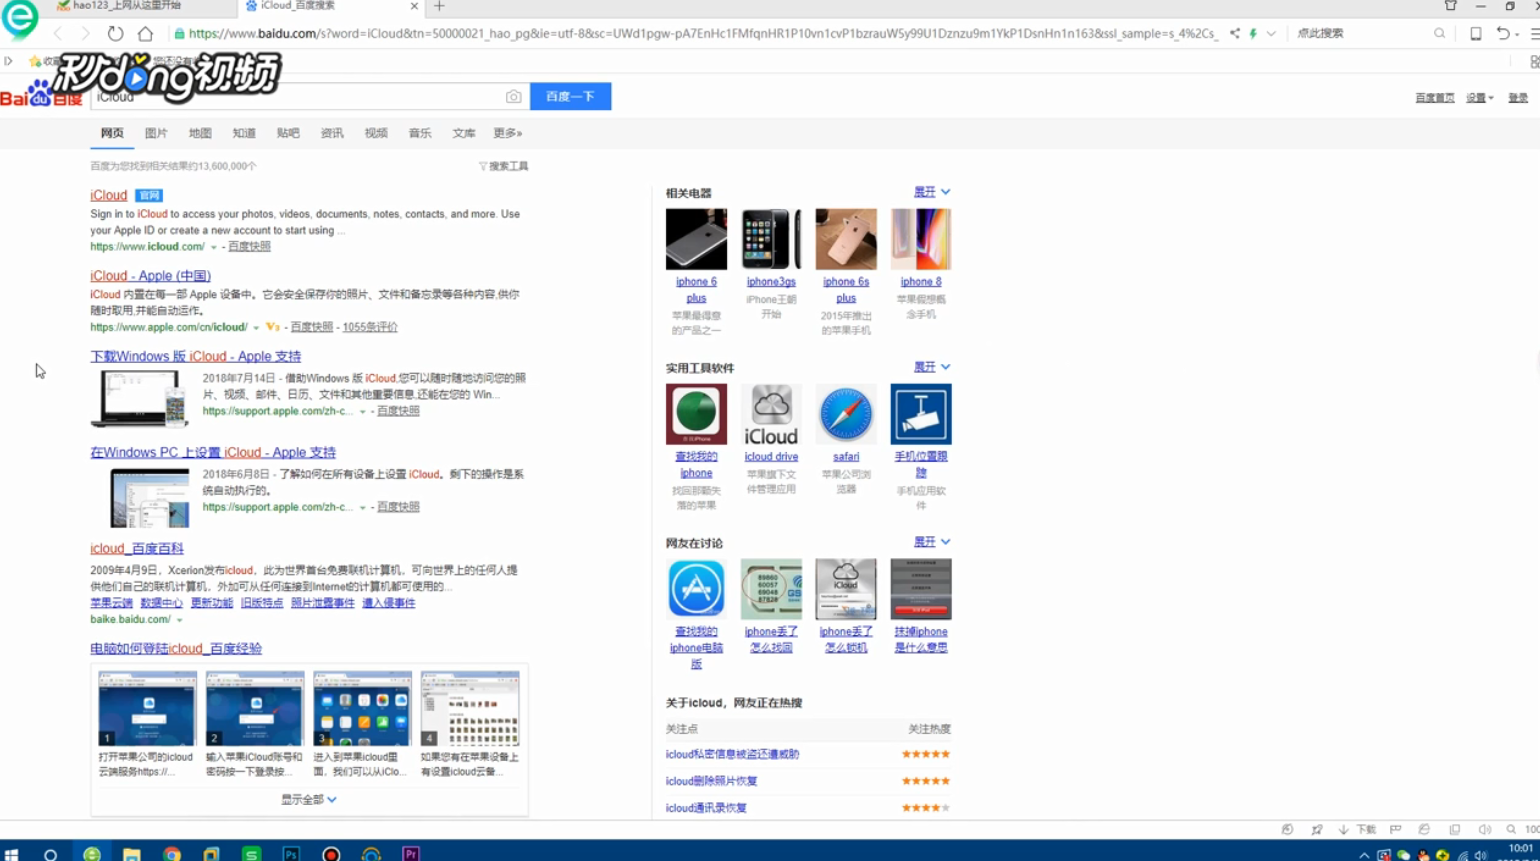Click the 1055条评价 reviews link
The width and height of the screenshot is (1540, 861).
370,327
